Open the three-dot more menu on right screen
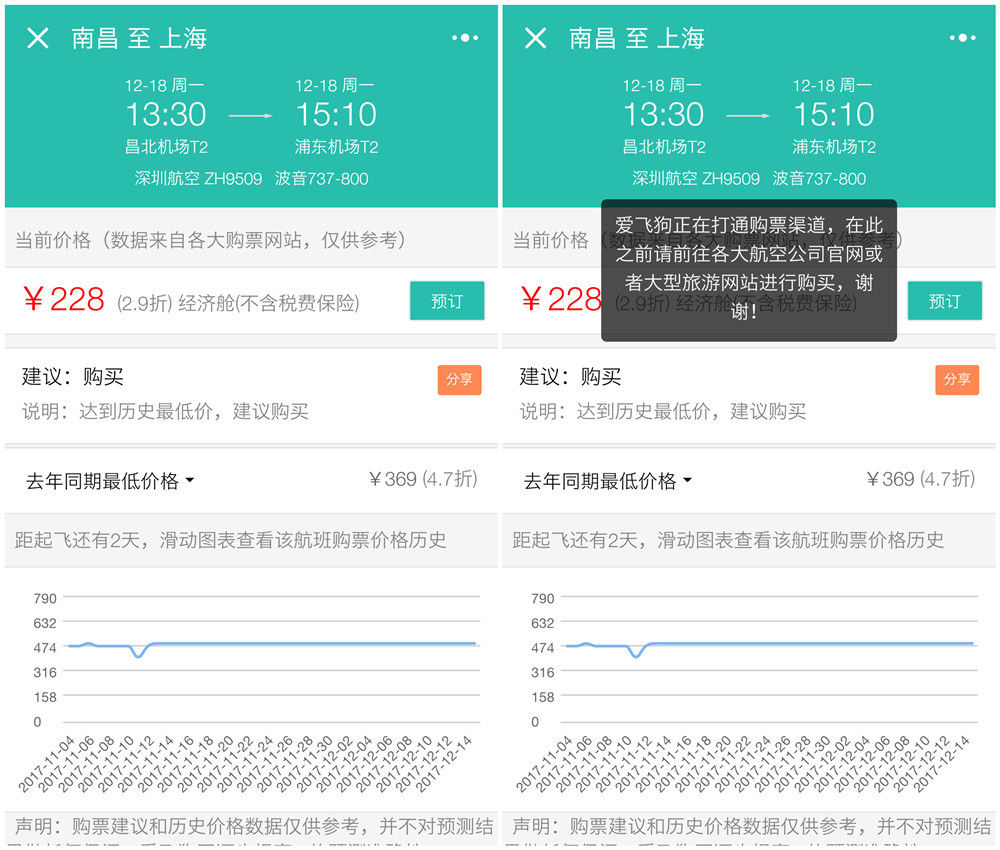Screen dimensions: 1000x850 (x=962, y=38)
